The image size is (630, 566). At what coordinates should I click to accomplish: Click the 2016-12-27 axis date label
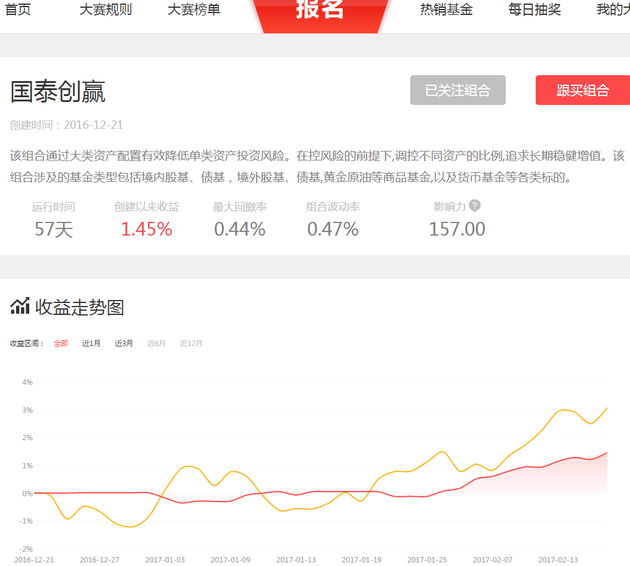coord(99,560)
